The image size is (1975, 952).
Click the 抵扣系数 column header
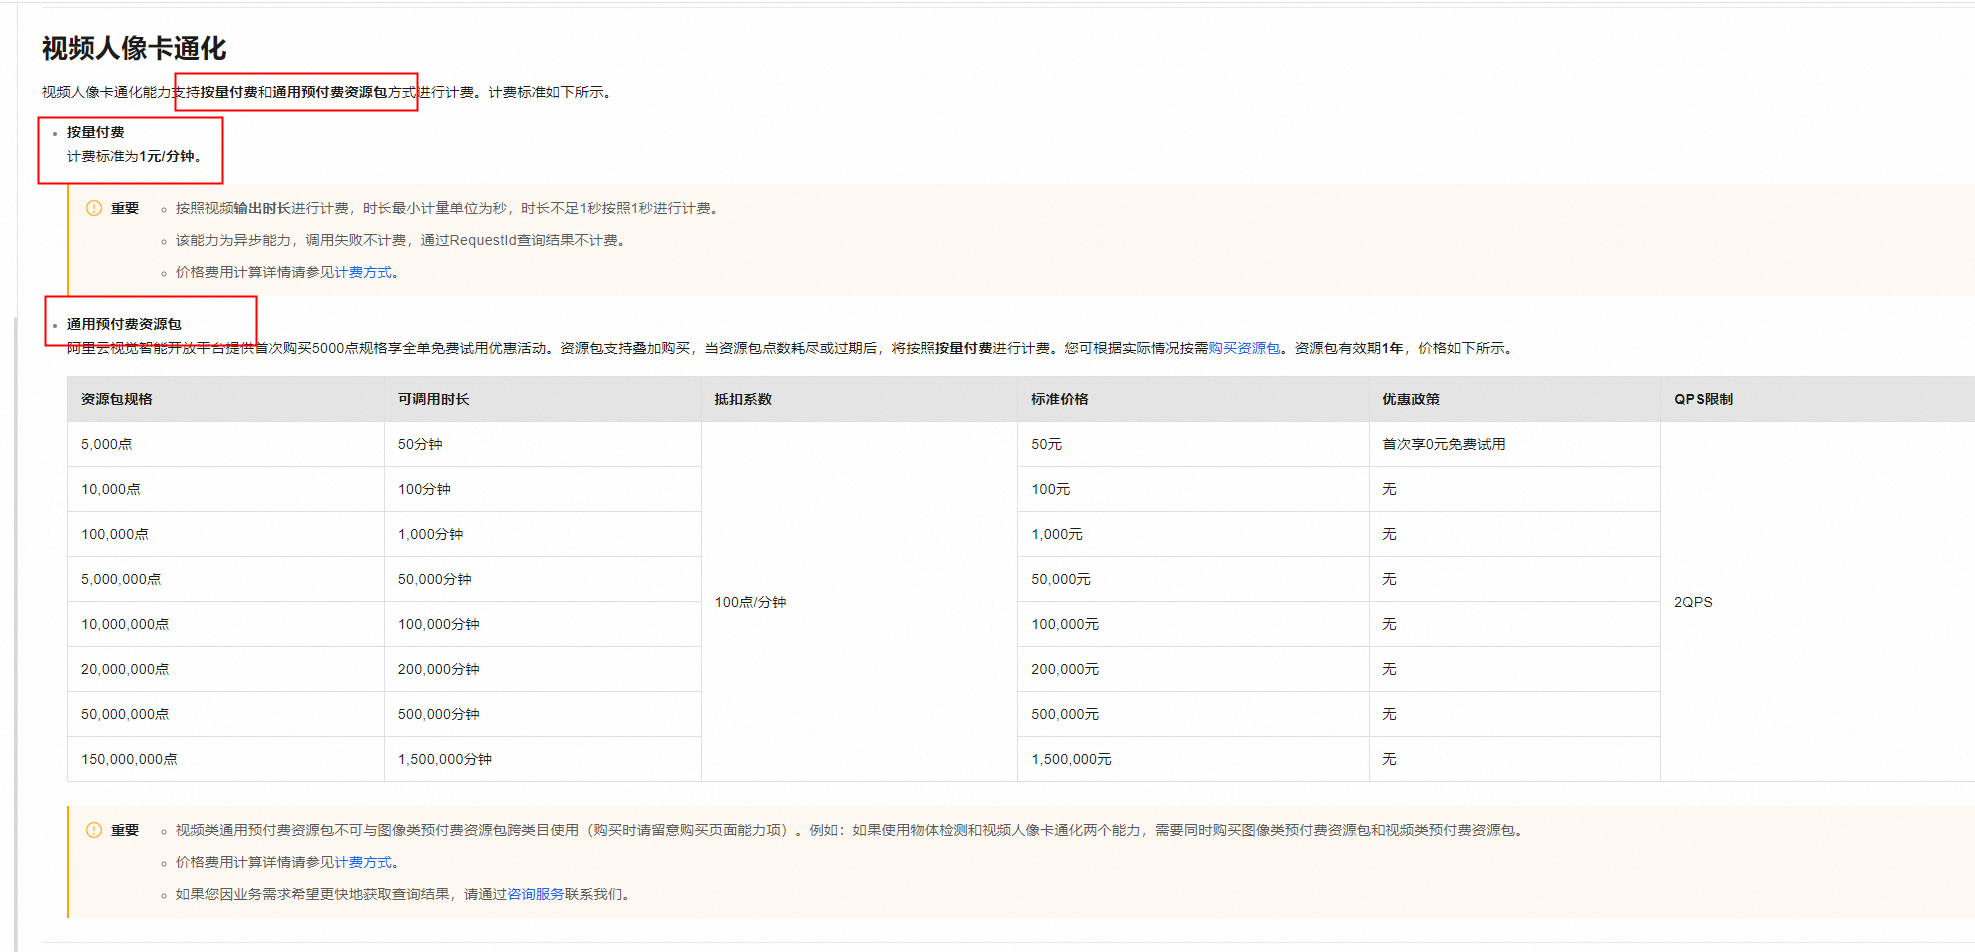click(x=859, y=399)
